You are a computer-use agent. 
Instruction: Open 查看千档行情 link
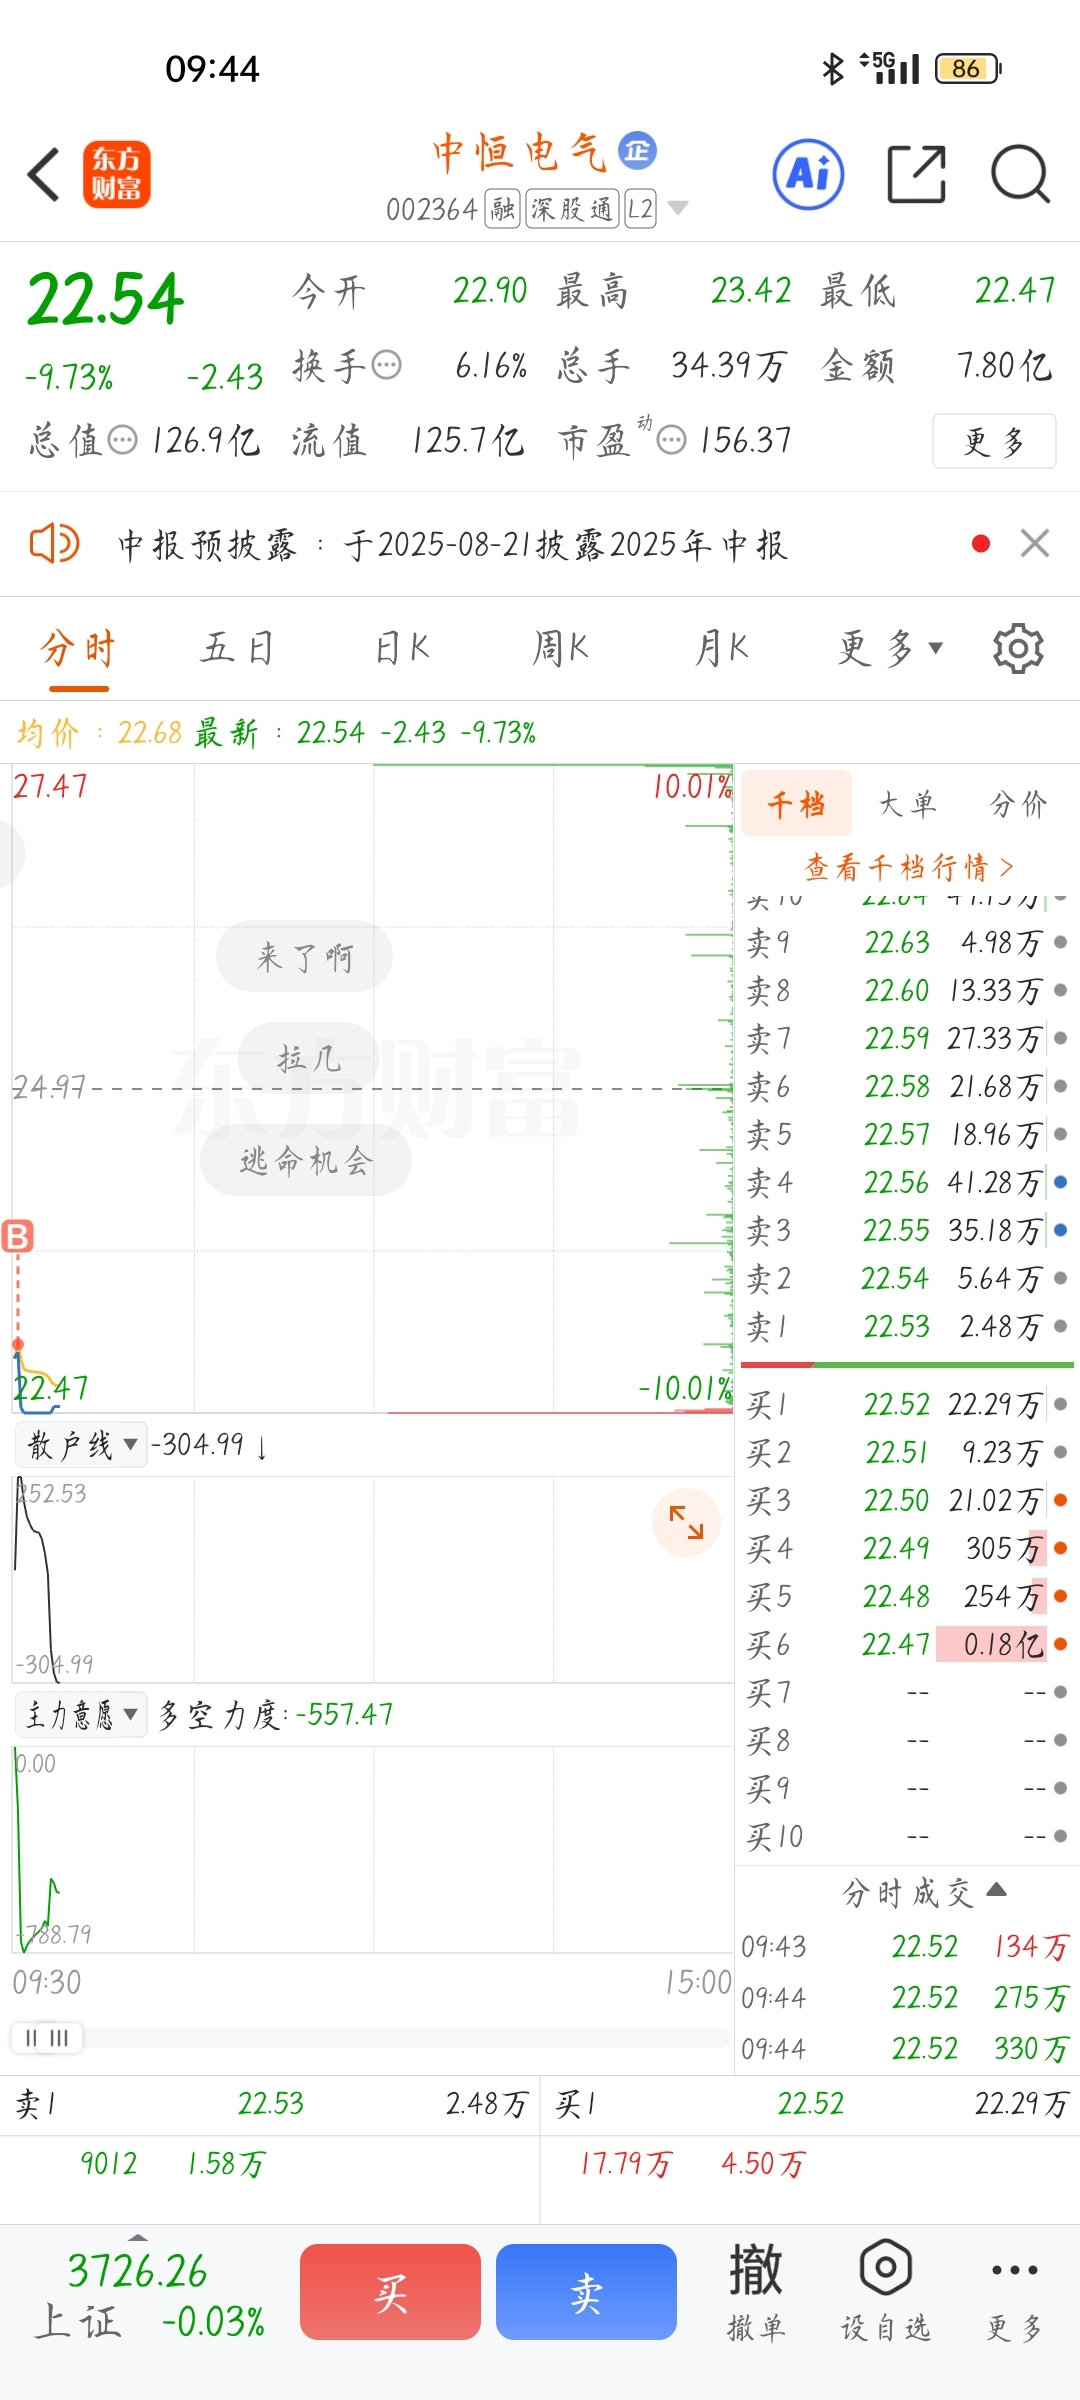pos(909,866)
